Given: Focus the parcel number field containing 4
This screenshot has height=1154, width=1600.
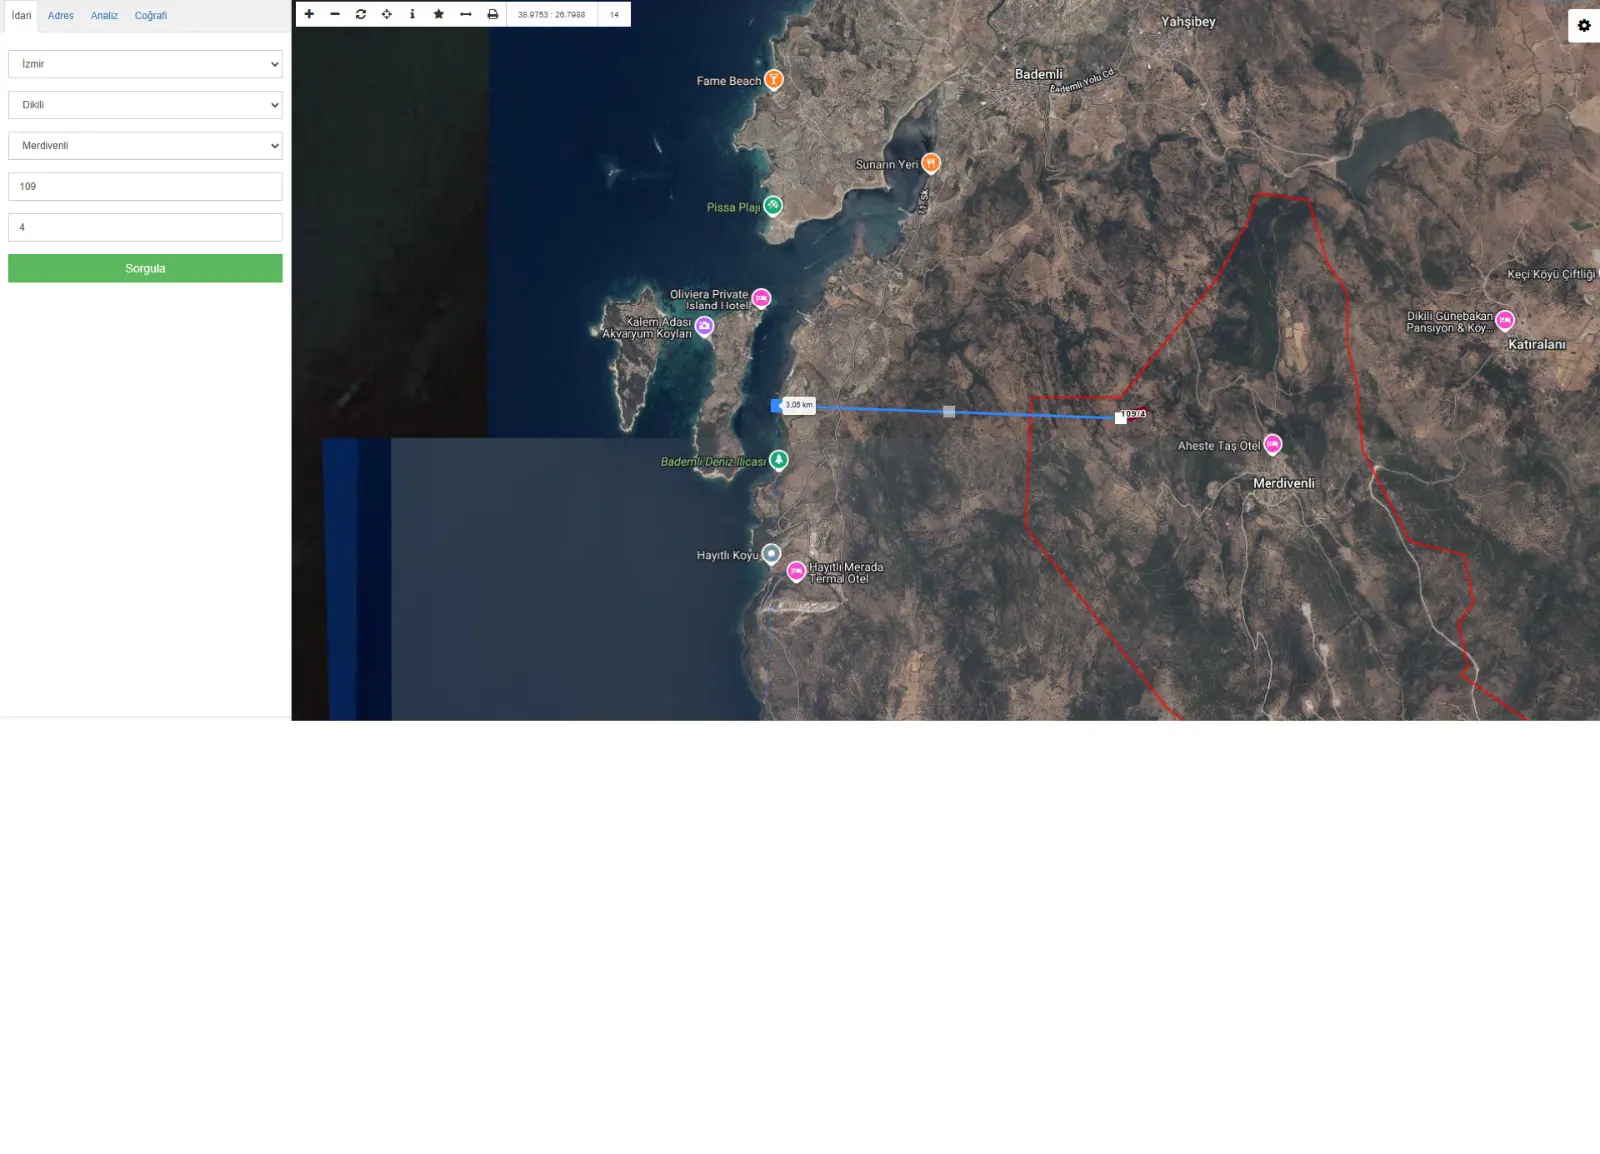Looking at the screenshot, I should pyautogui.click(x=145, y=227).
